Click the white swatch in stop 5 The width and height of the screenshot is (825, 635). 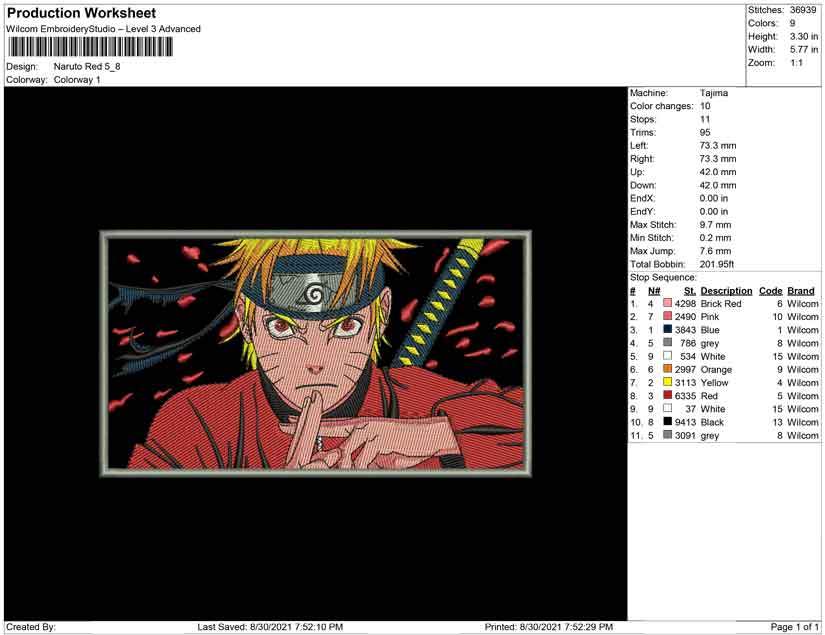[667, 356]
